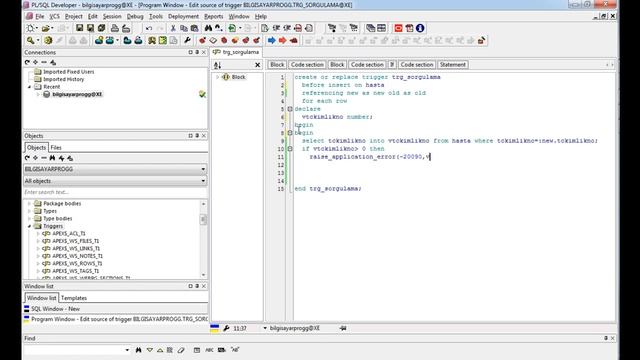The height and width of the screenshot is (360, 640).
Task: Open Imported History folder in Connections
Action: (63, 79)
